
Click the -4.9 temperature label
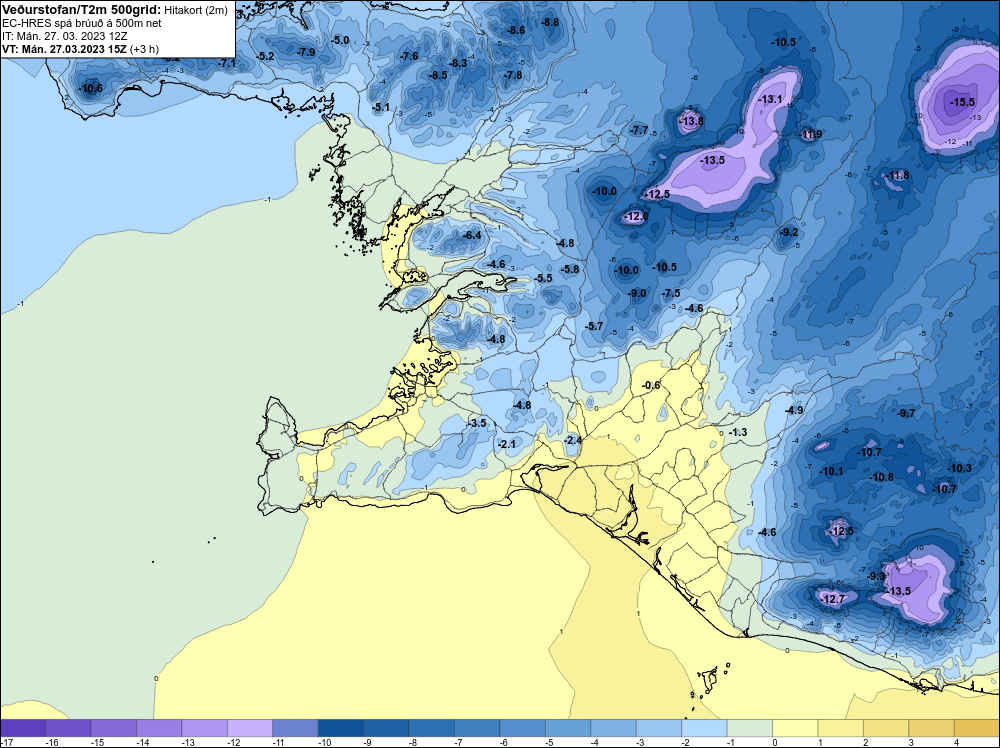[x=794, y=410]
